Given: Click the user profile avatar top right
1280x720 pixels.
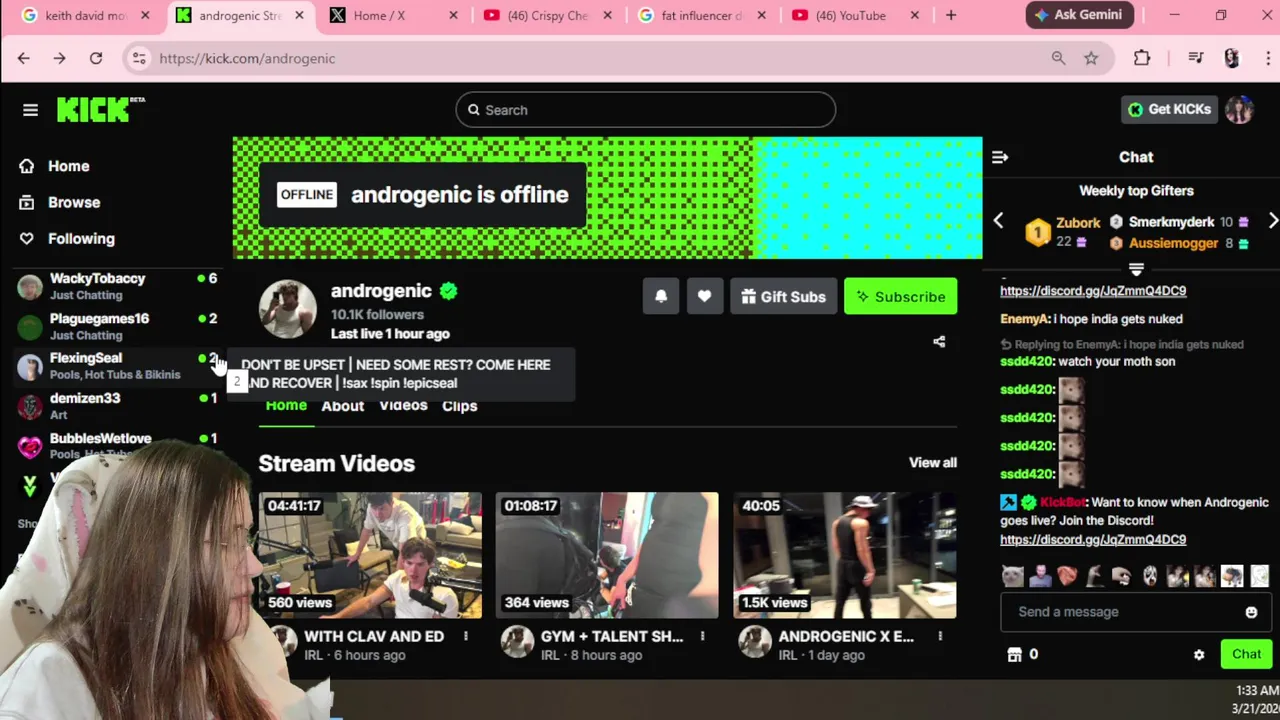Looking at the screenshot, I should [x=1239, y=110].
